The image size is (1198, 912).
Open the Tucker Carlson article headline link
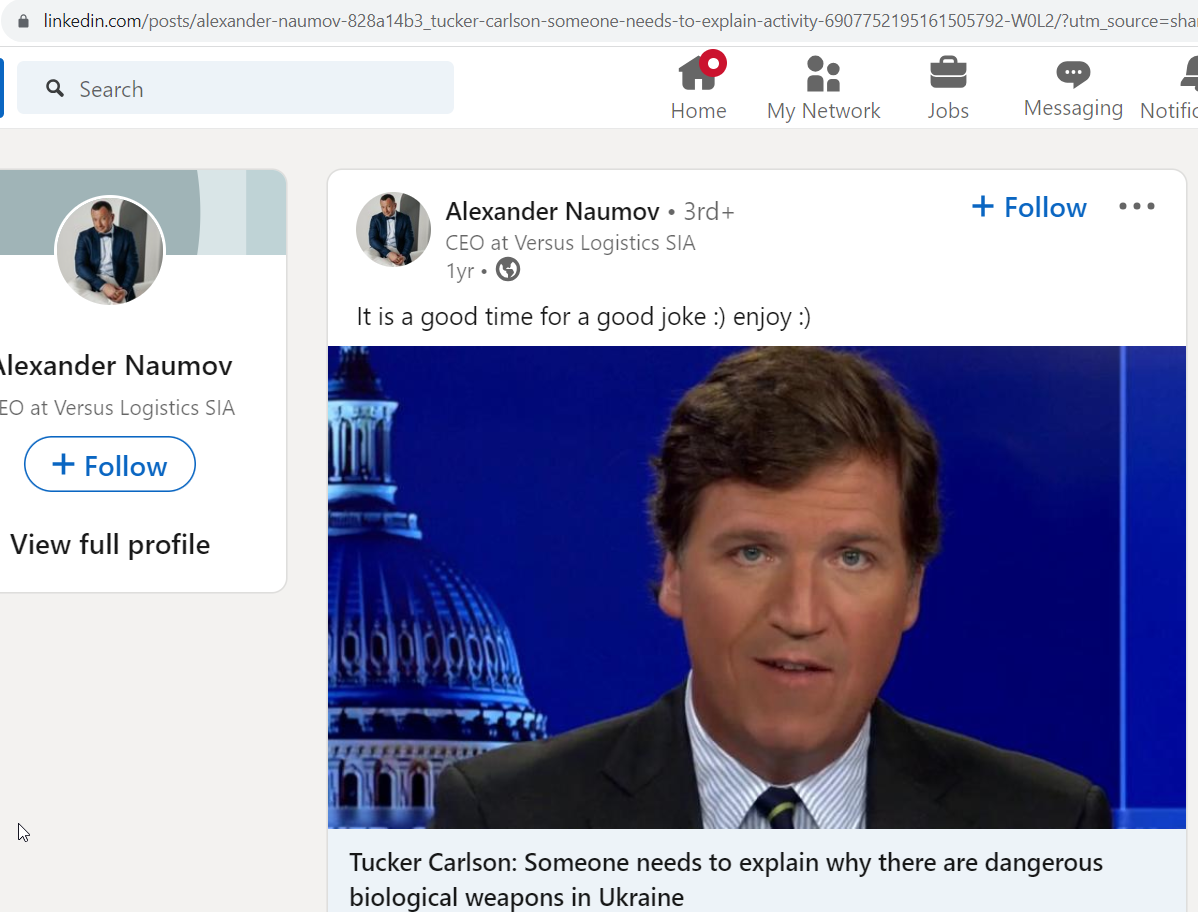point(726,879)
